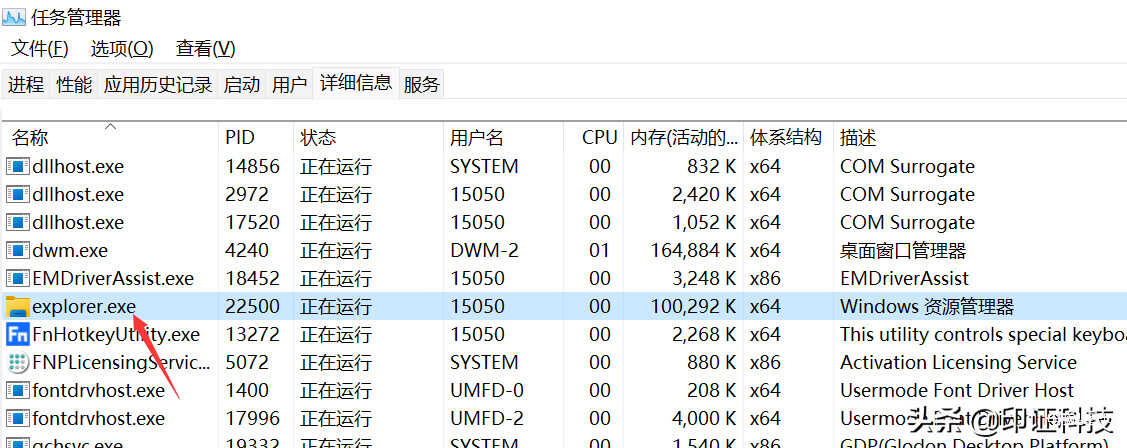The image size is (1127, 448).
Task: Click the UMFD-2 user name cell
Action: 487,419
